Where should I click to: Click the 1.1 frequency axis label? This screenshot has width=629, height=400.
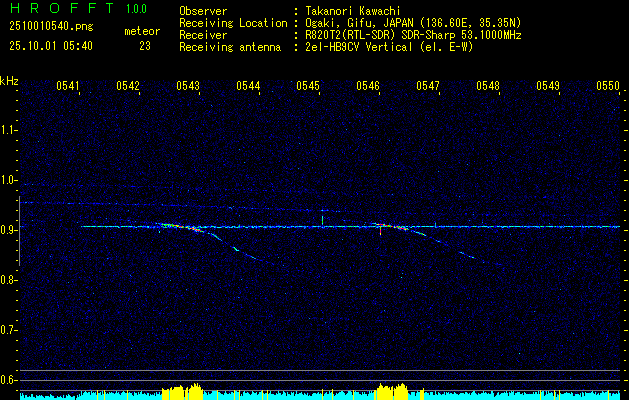[9, 130]
